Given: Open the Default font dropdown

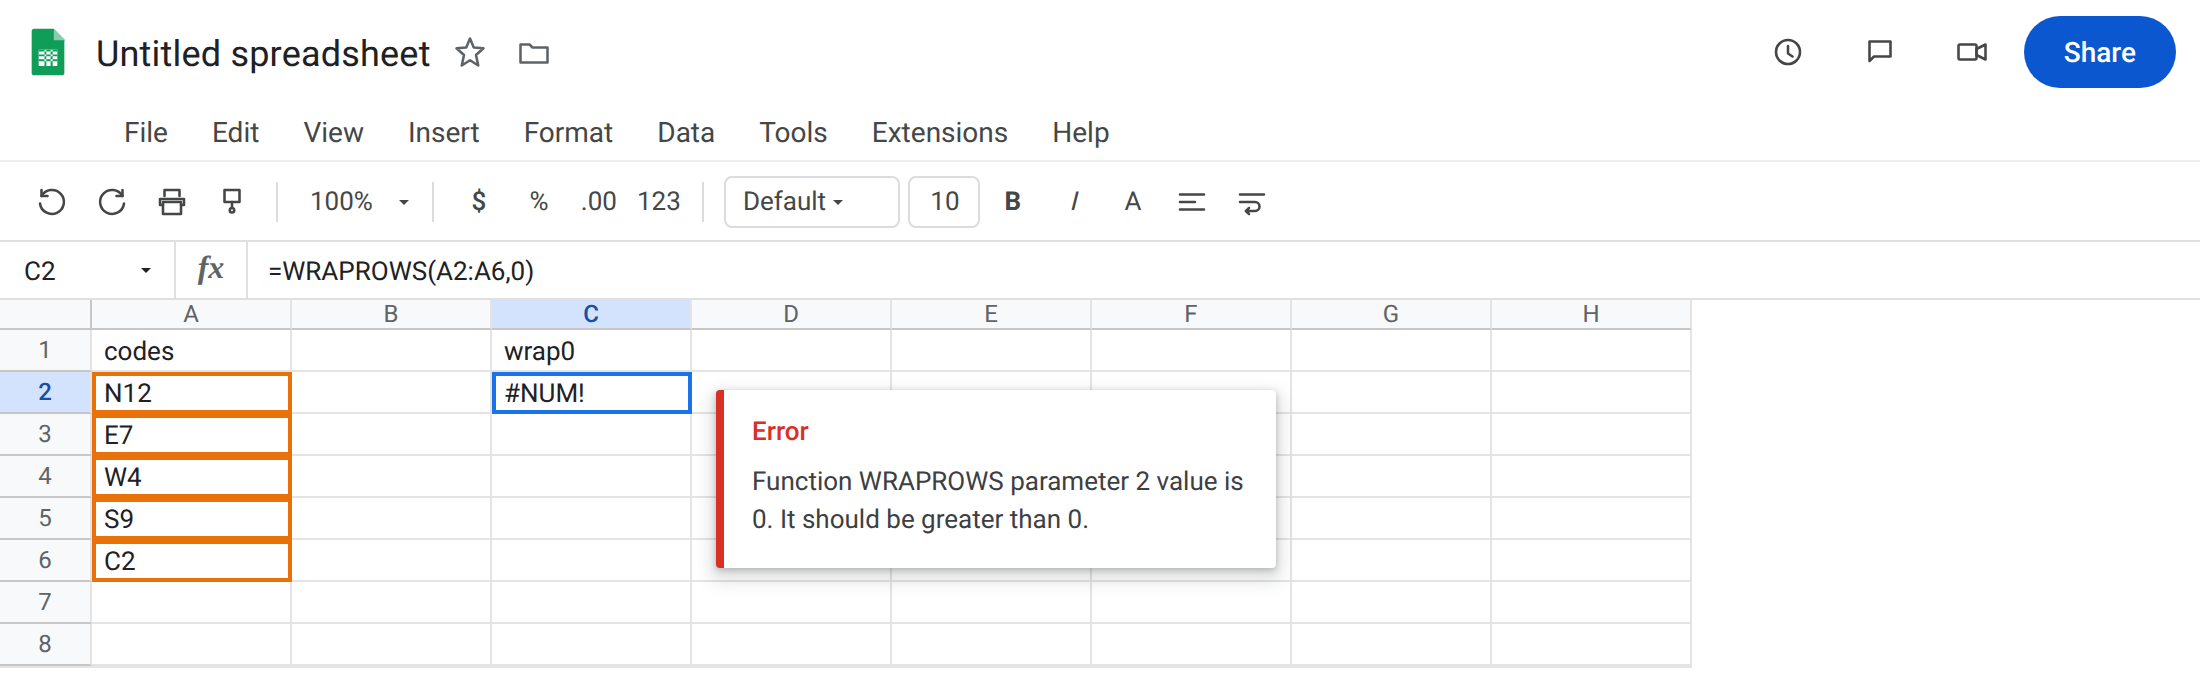Looking at the screenshot, I should [x=811, y=202].
